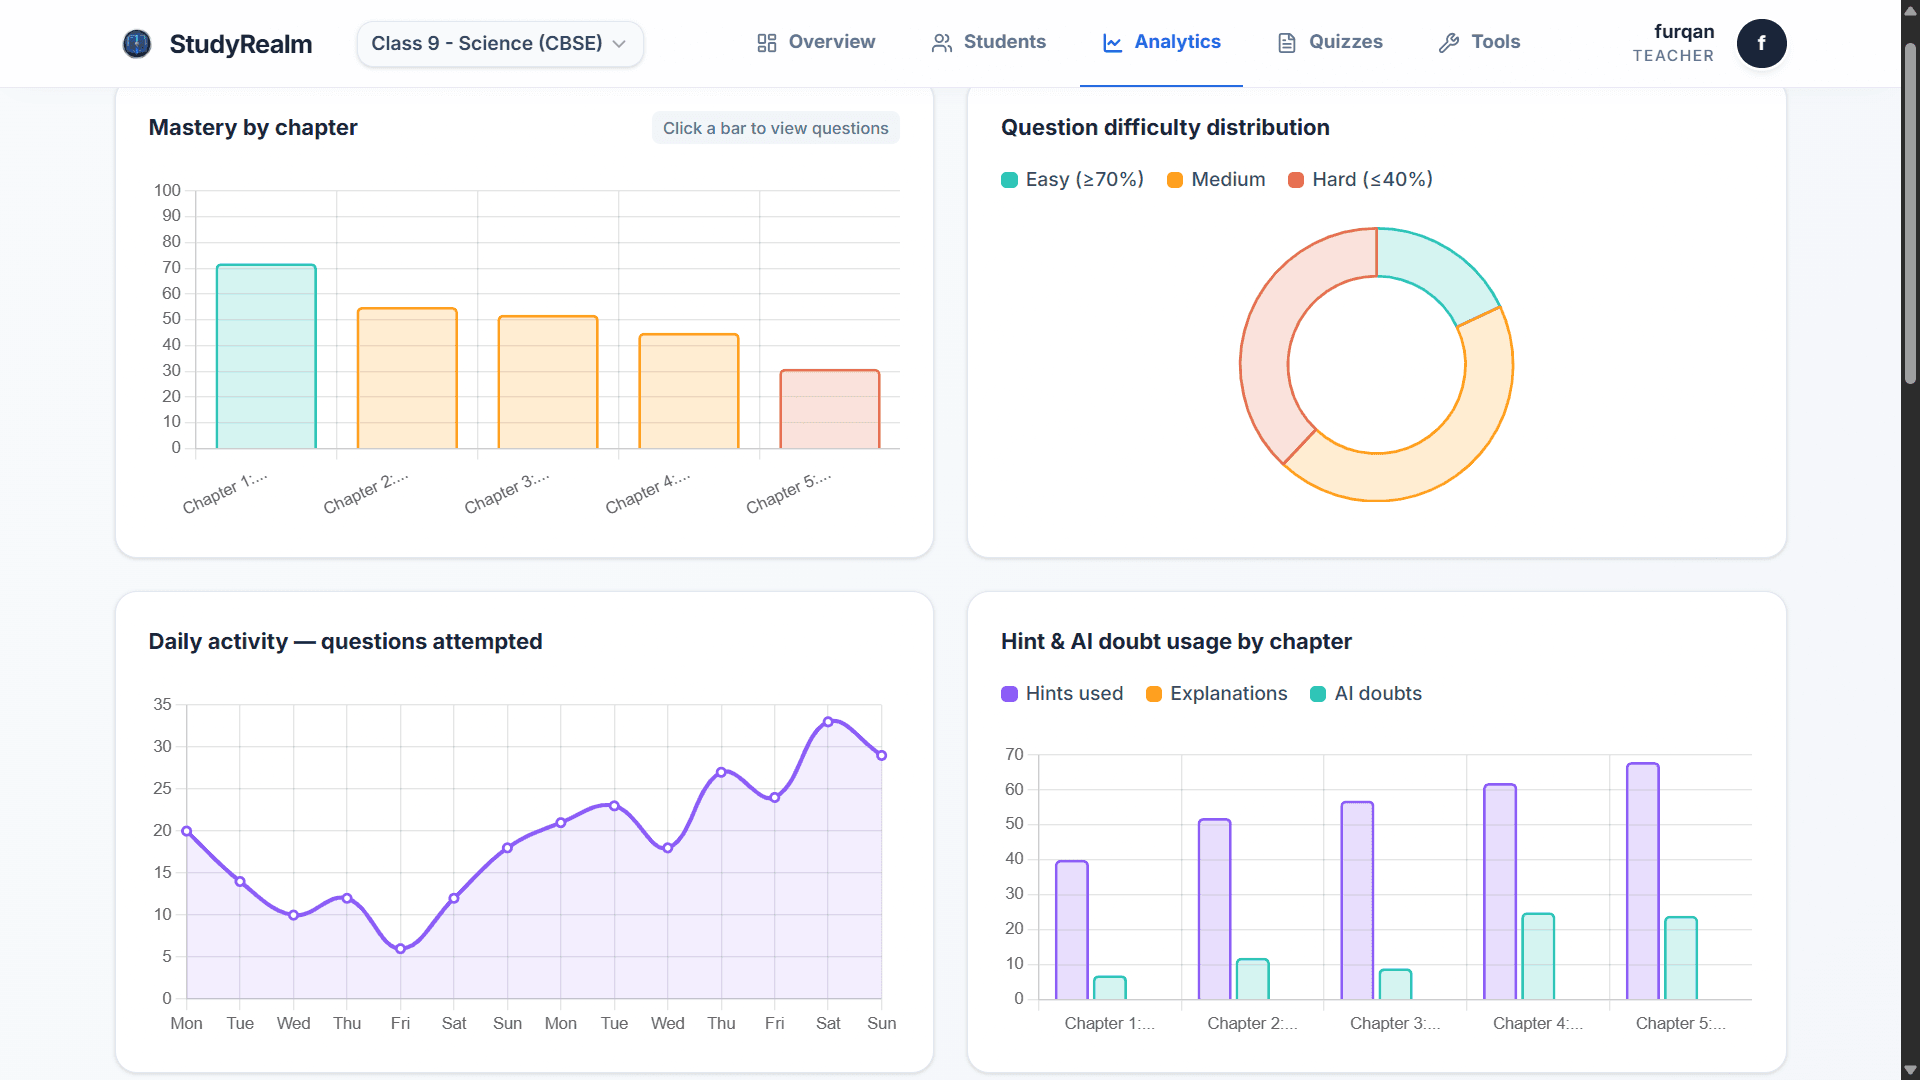Go to the Overview tab

point(816,42)
